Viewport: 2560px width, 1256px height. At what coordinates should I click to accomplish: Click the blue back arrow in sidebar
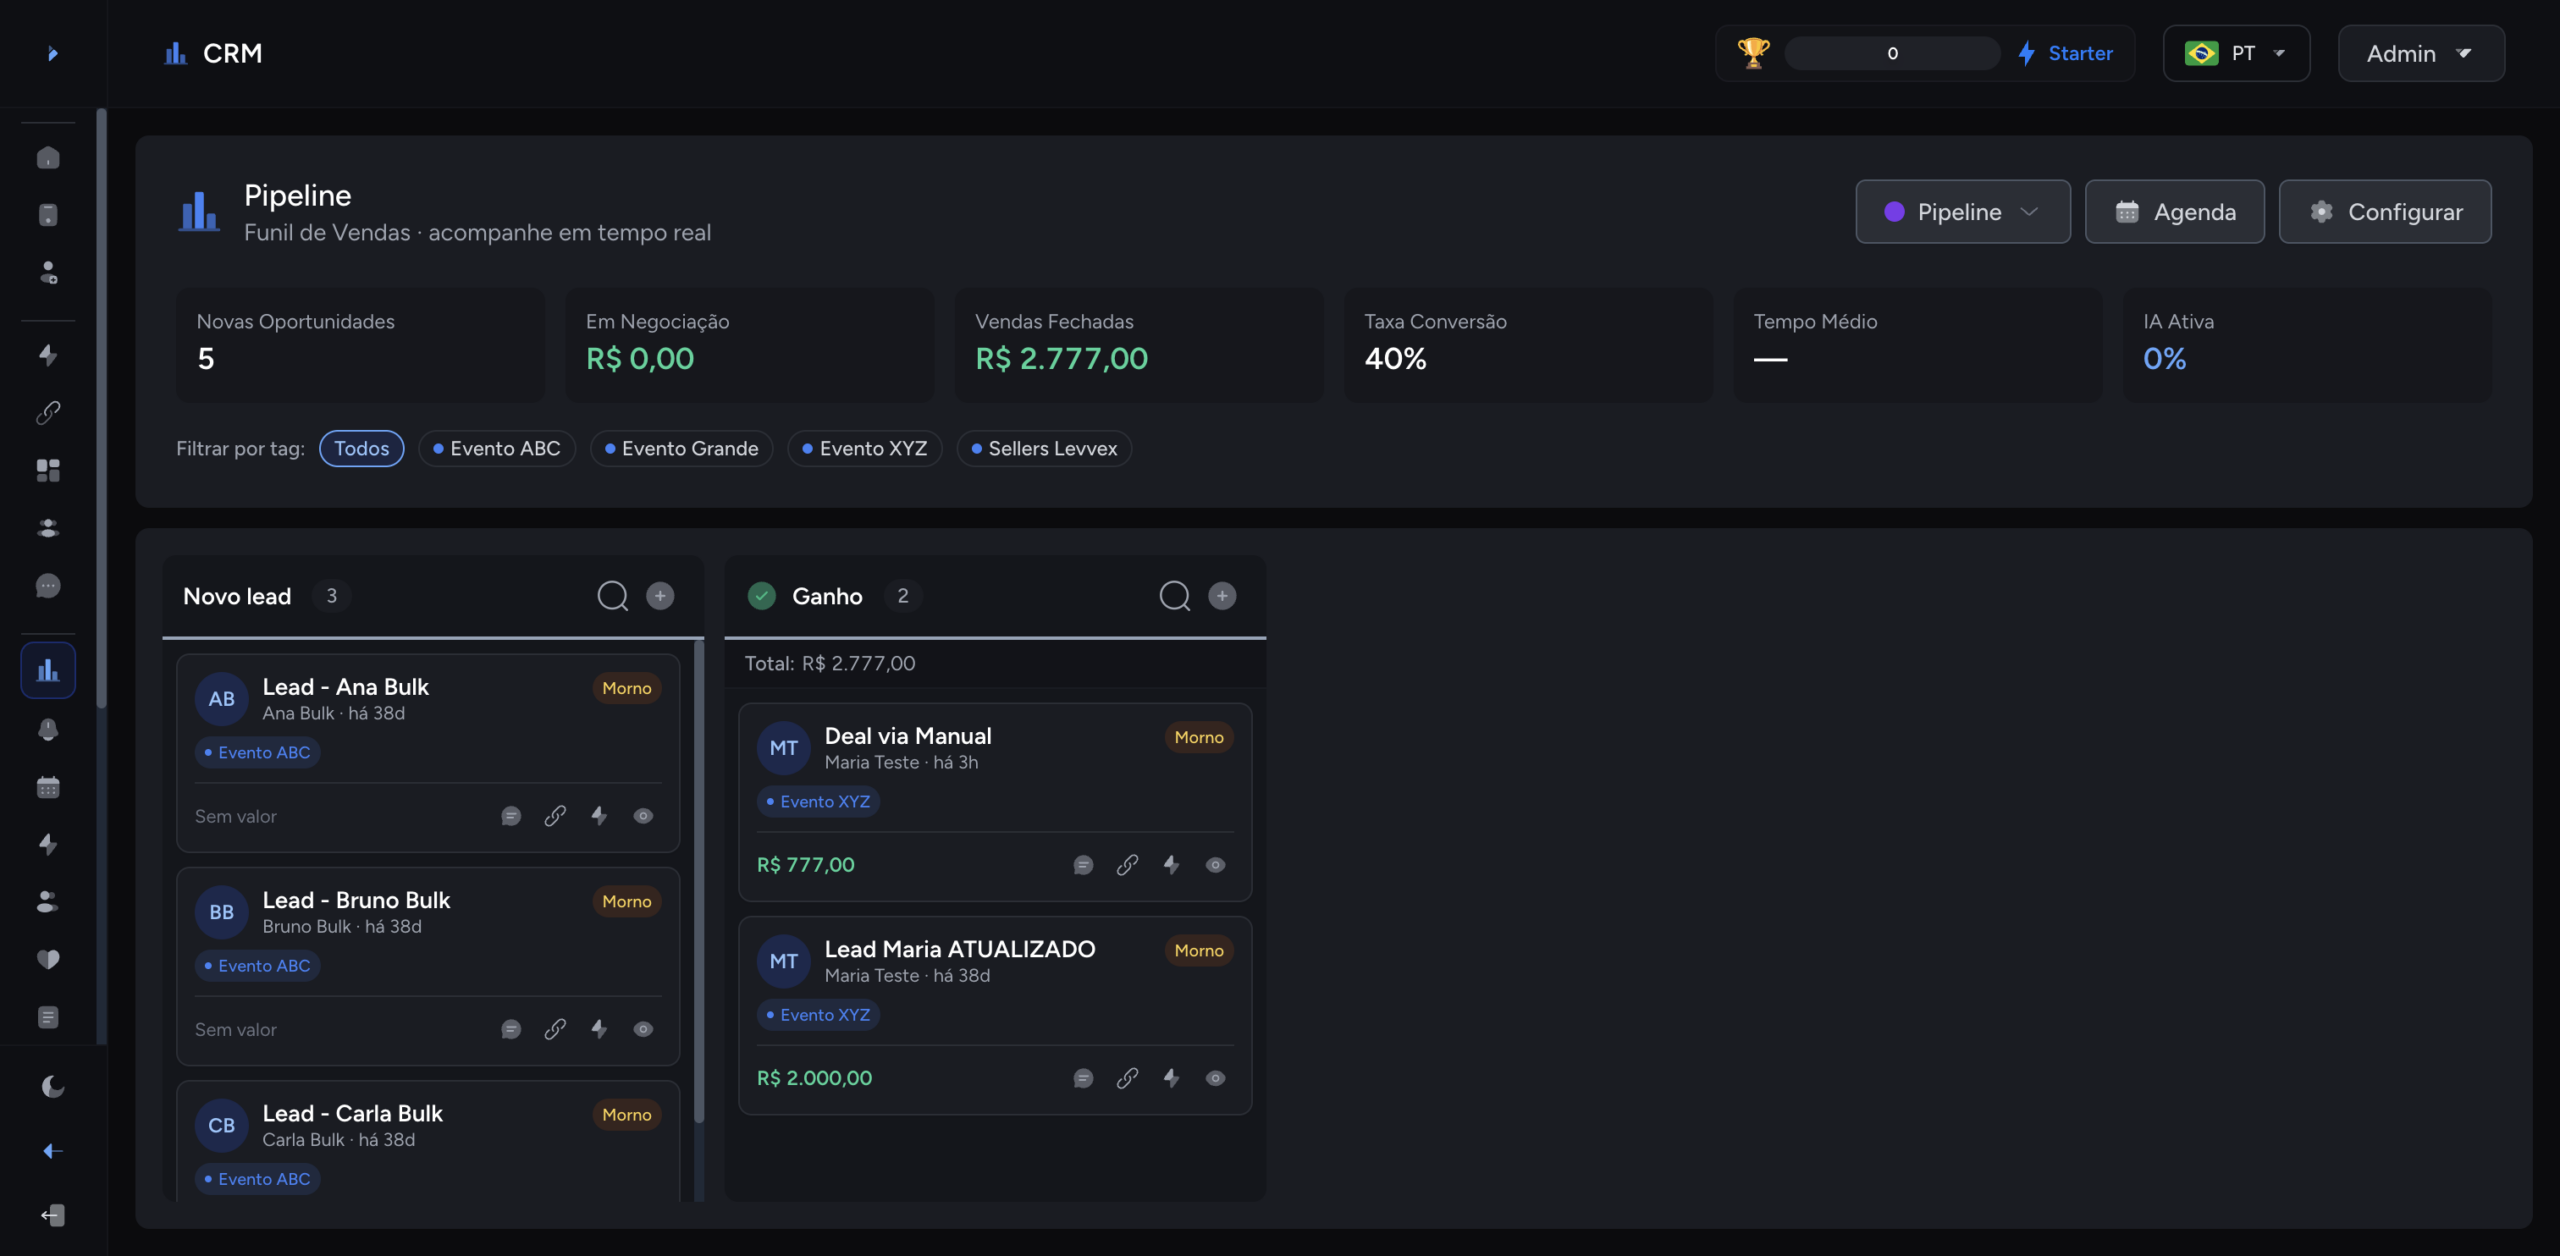52,1151
